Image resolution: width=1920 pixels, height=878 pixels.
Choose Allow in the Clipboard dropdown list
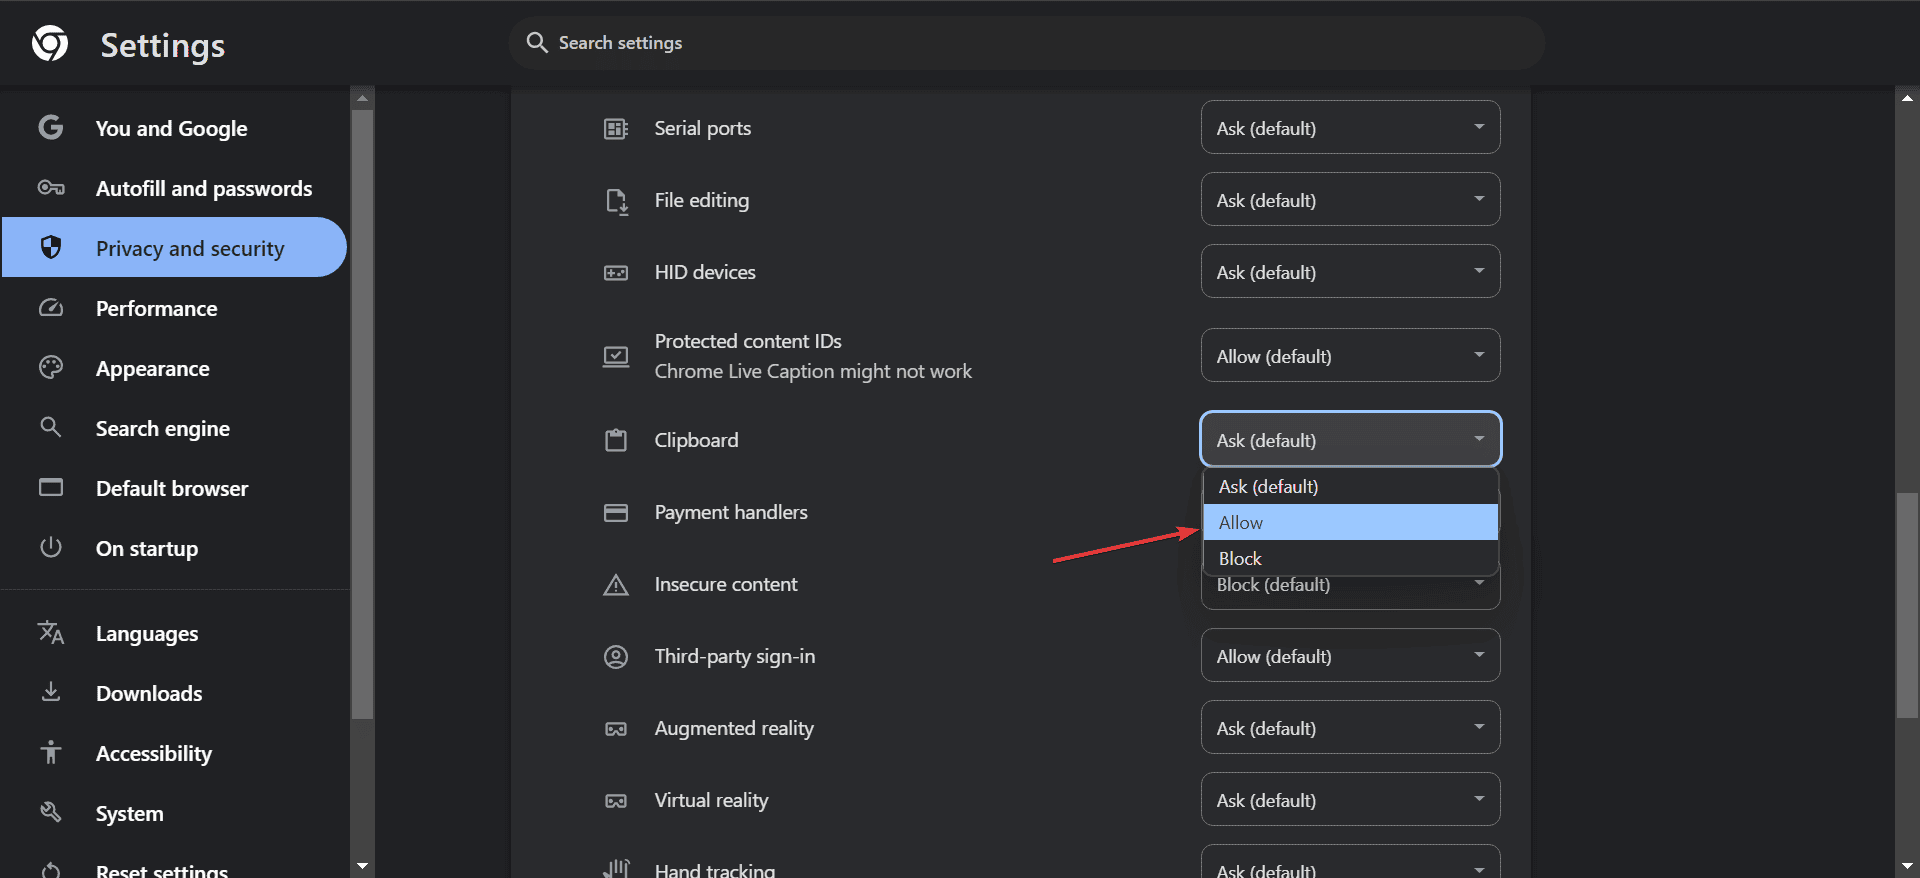coord(1350,522)
